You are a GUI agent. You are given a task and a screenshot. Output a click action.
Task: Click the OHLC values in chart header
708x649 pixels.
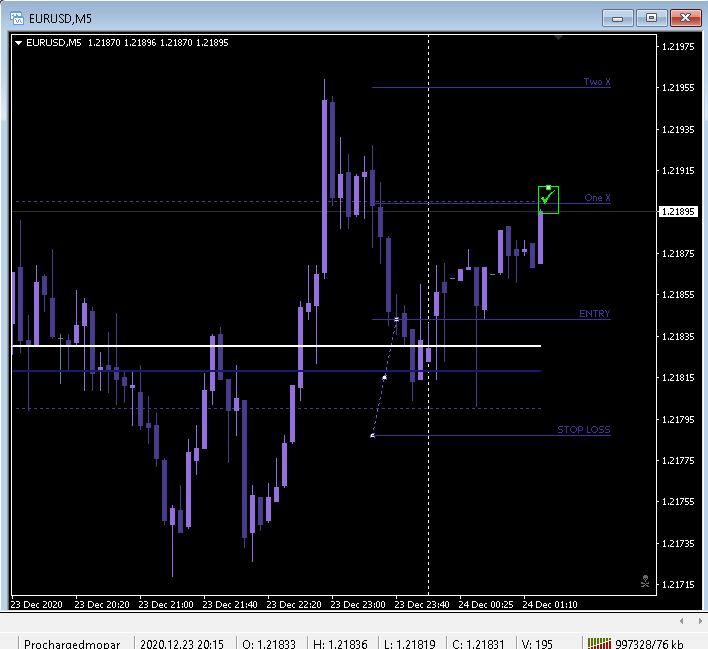coord(158,43)
